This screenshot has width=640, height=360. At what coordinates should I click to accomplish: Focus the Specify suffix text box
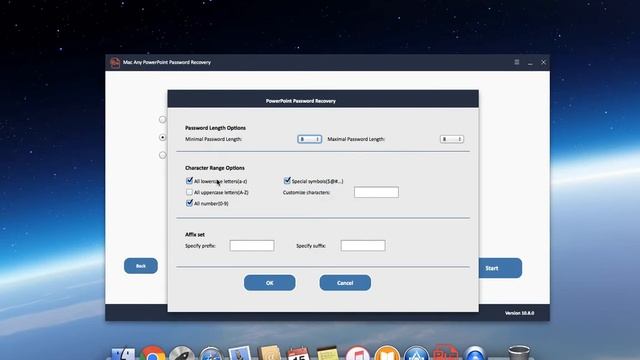point(363,245)
